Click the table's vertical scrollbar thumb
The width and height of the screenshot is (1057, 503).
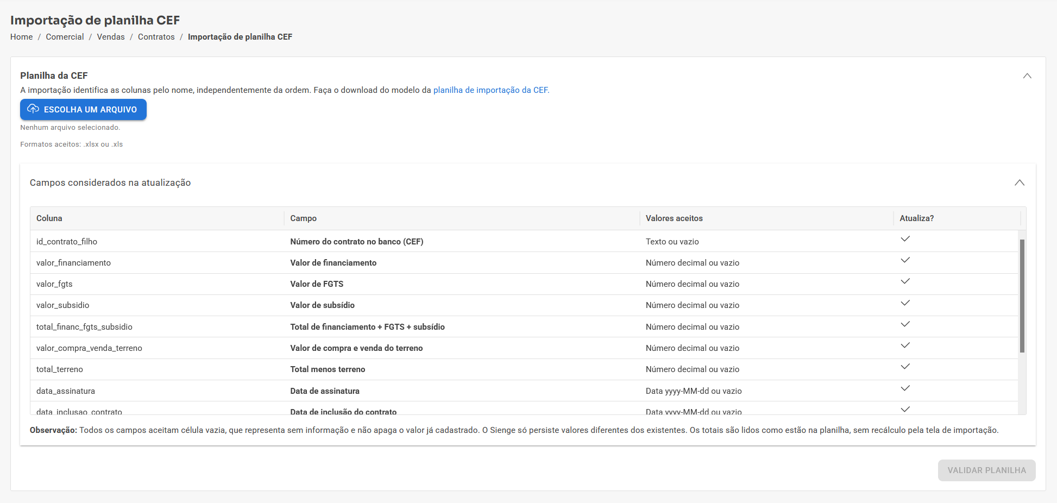point(1022,295)
